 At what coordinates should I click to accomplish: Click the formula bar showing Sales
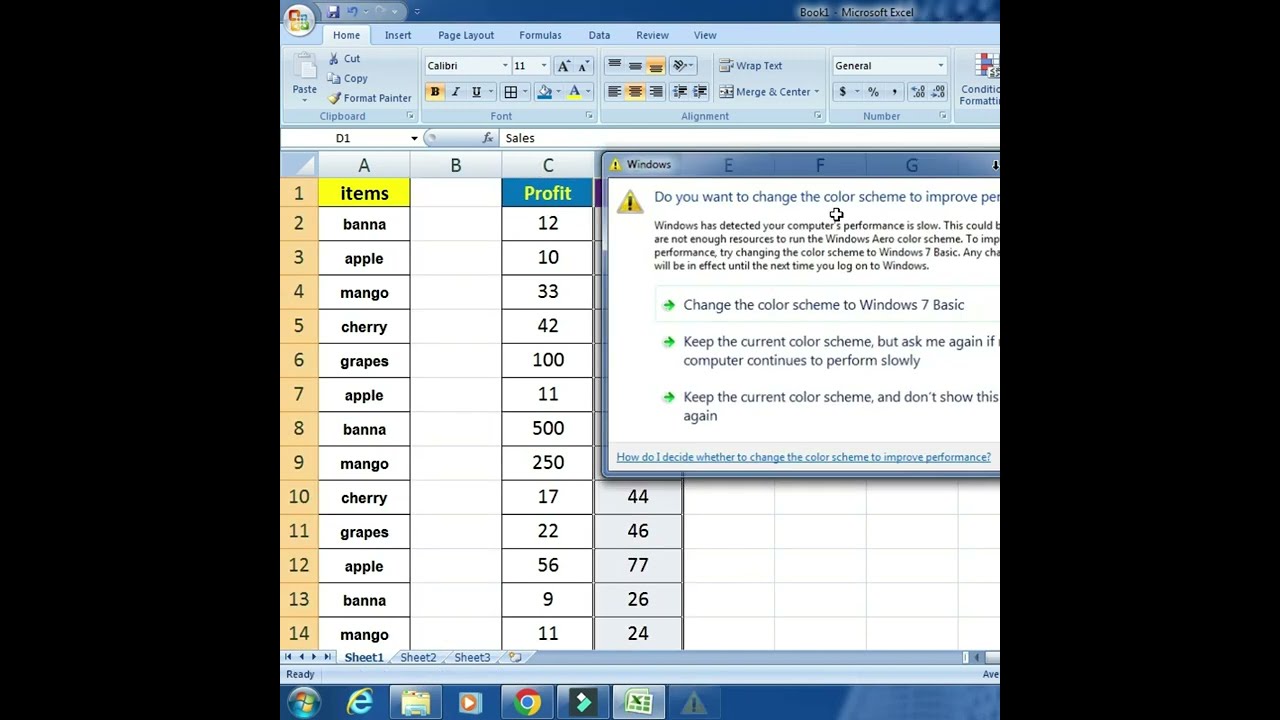750,138
